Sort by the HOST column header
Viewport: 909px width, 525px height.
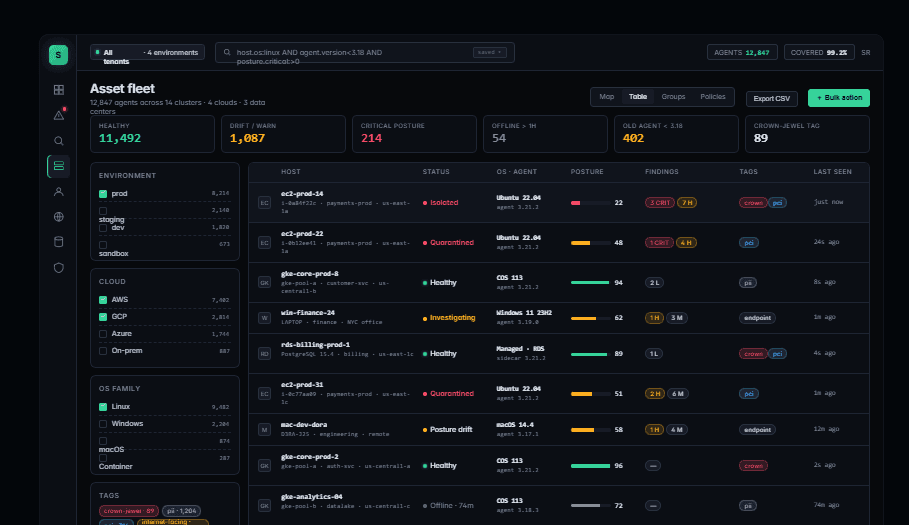(x=290, y=172)
